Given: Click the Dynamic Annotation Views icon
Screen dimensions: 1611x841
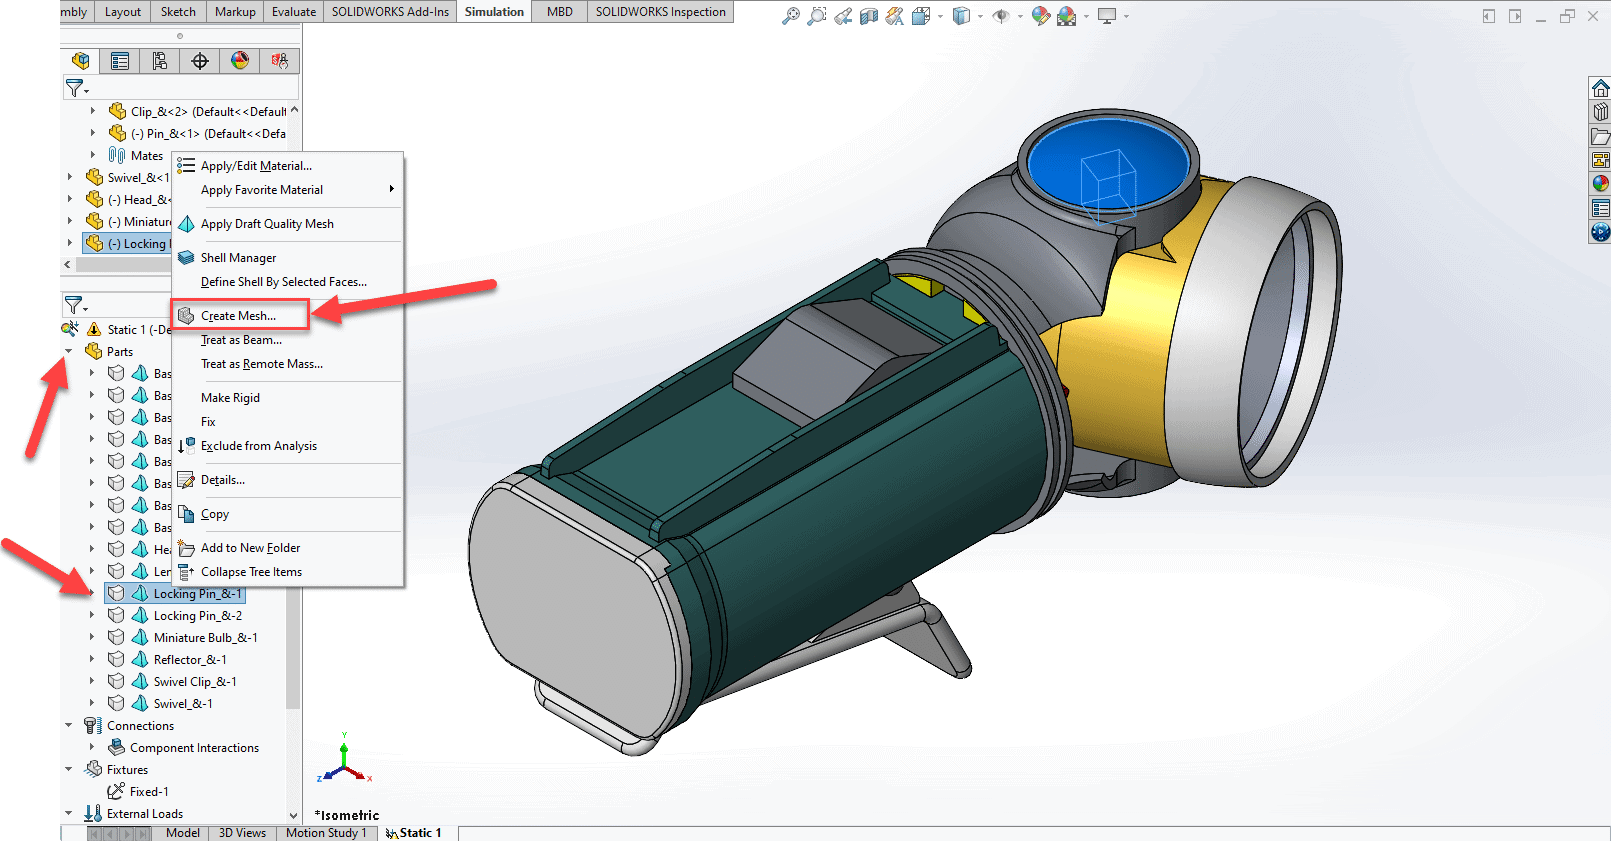Looking at the screenshot, I should pyautogui.click(x=895, y=16).
